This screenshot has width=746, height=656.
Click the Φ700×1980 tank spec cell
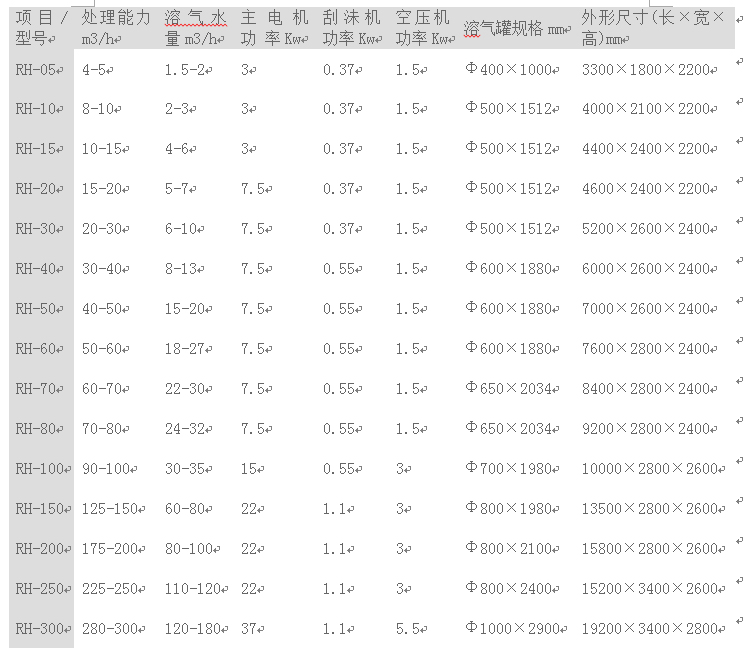coord(512,469)
